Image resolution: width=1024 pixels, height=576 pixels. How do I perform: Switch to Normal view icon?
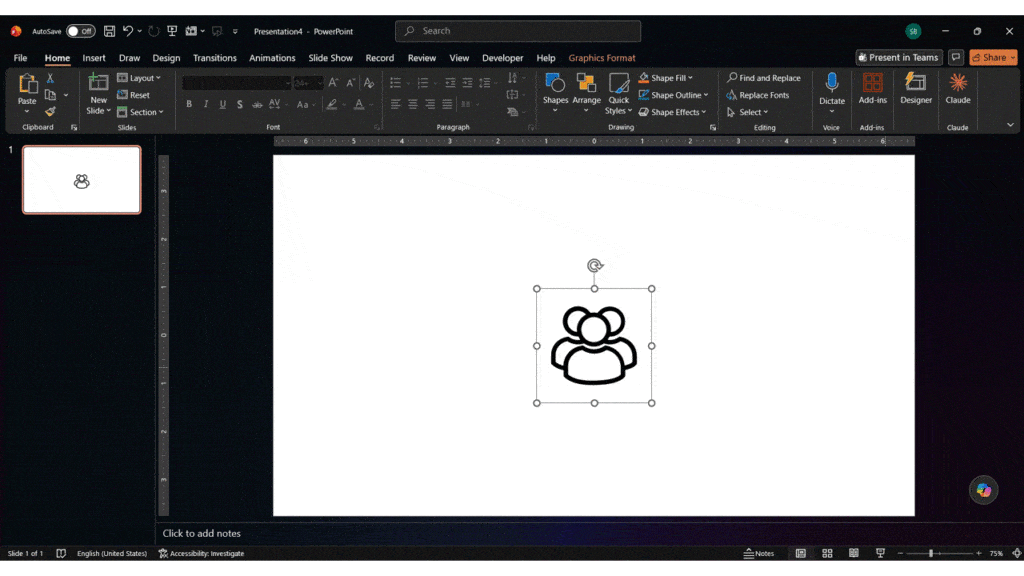pos(801,553)
